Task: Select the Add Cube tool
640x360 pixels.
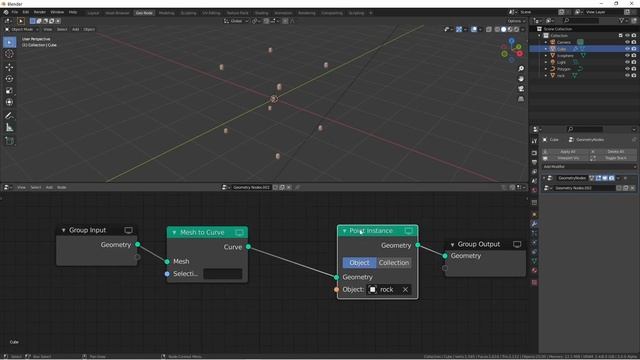Action: 9,141
